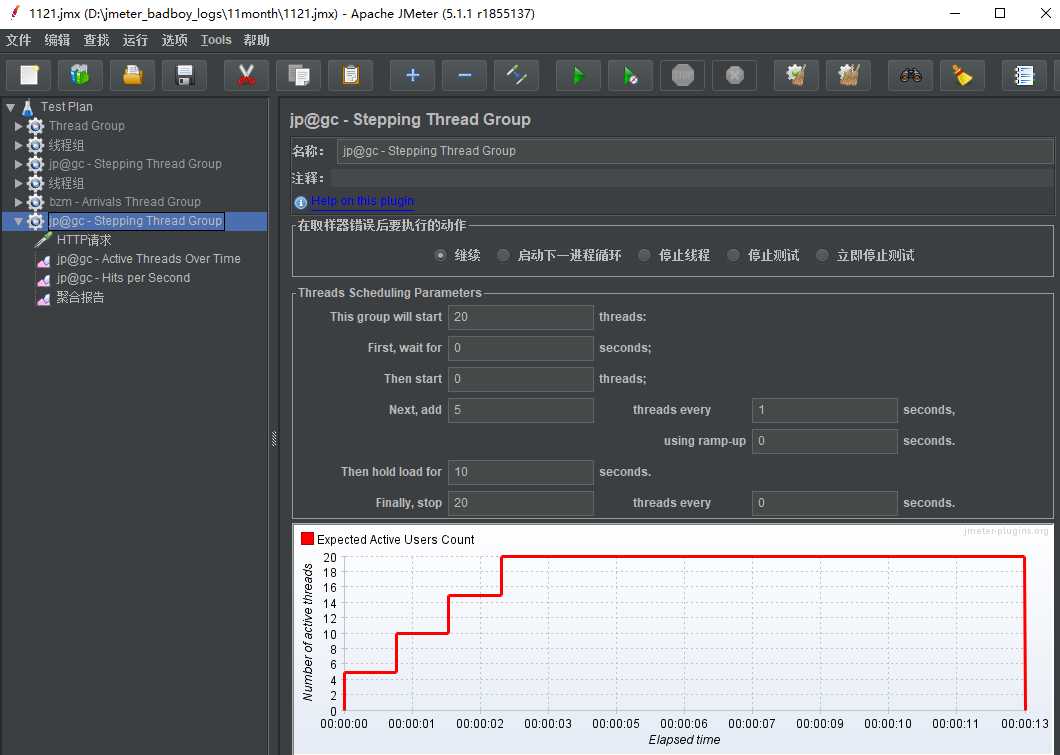Select jp@gc - Hits per Second item
The image size is (1060, 755).
[x=123, y=278]
